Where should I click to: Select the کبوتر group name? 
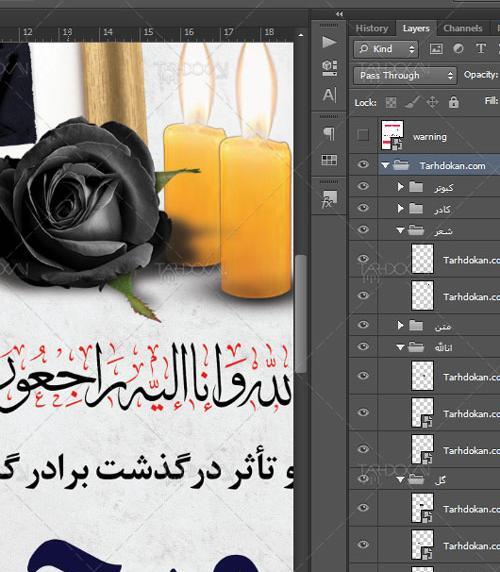point(444,188)
